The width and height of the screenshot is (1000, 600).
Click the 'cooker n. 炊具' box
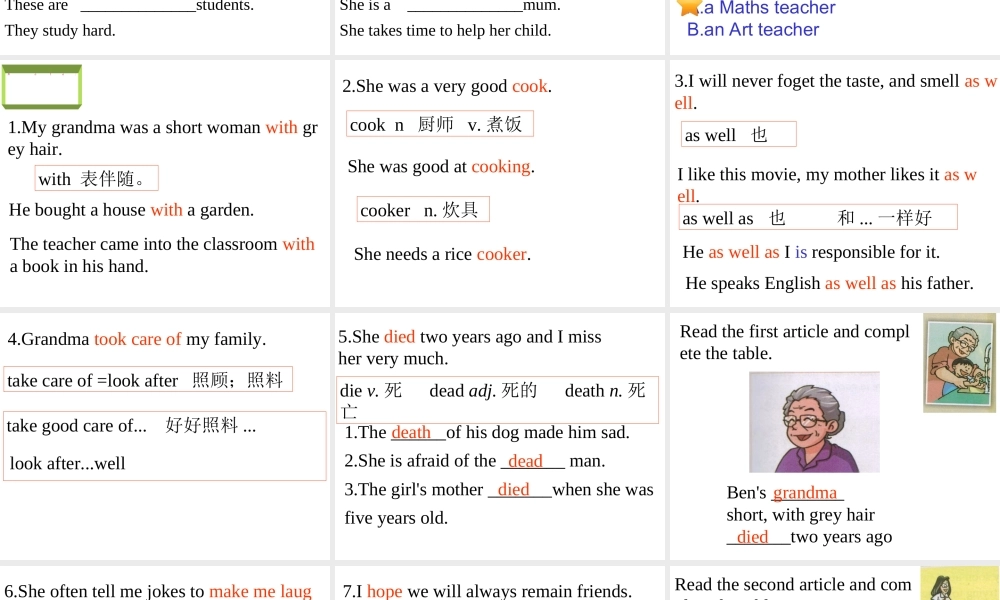422,208
